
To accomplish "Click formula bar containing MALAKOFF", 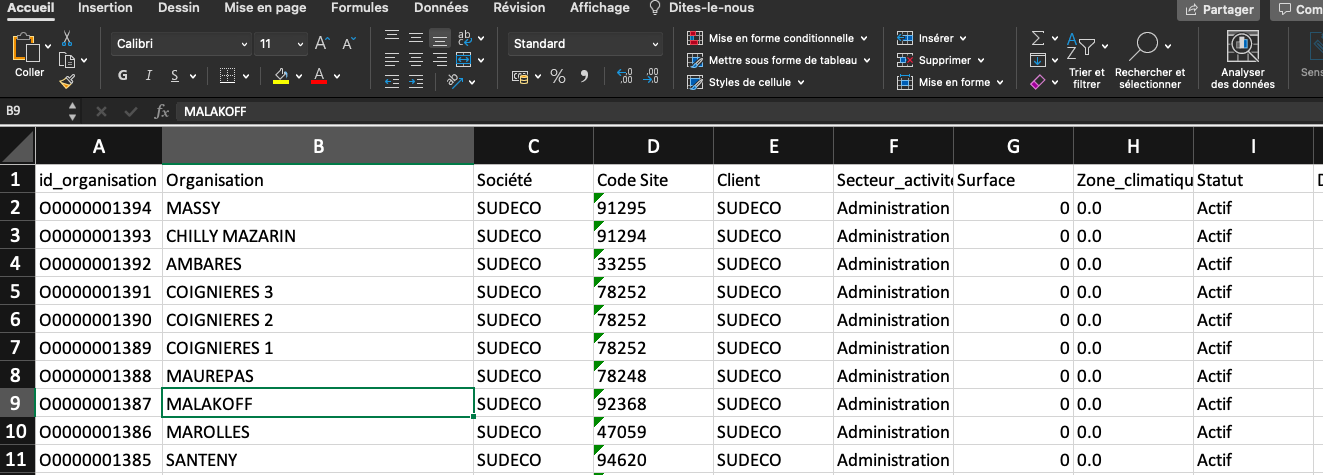I will pos(748,111).
